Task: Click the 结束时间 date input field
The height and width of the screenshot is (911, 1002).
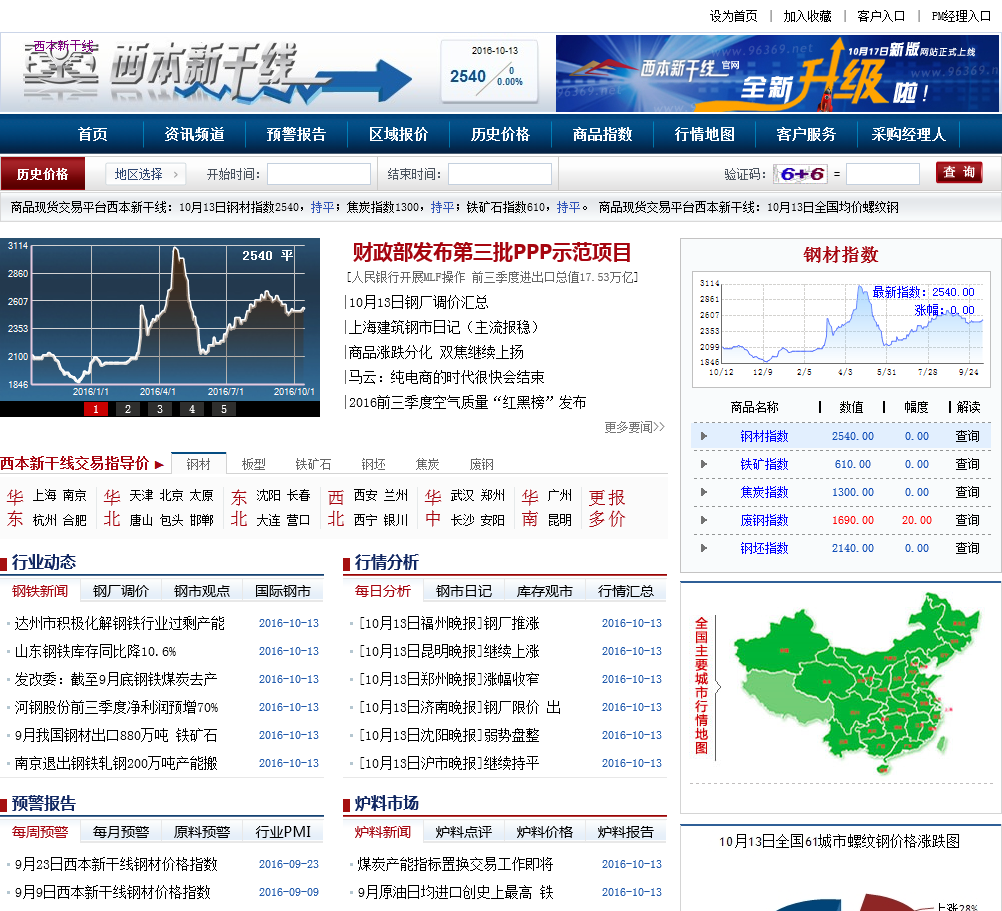Action: pyautogui.click(x=500, y=174)
